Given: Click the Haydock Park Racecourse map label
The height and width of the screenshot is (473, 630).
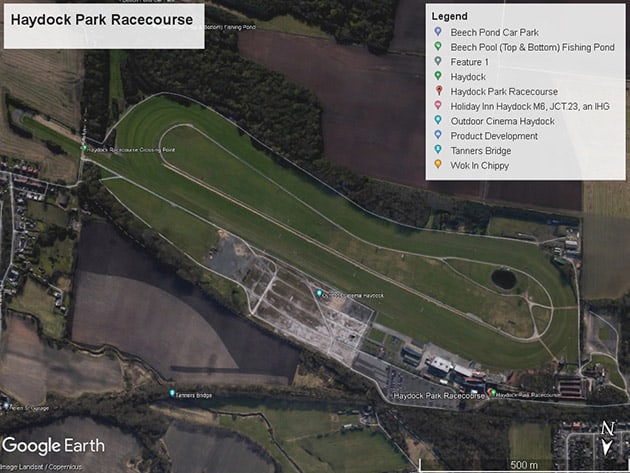Looking at the screenshot, I should (x=438, y=396).
